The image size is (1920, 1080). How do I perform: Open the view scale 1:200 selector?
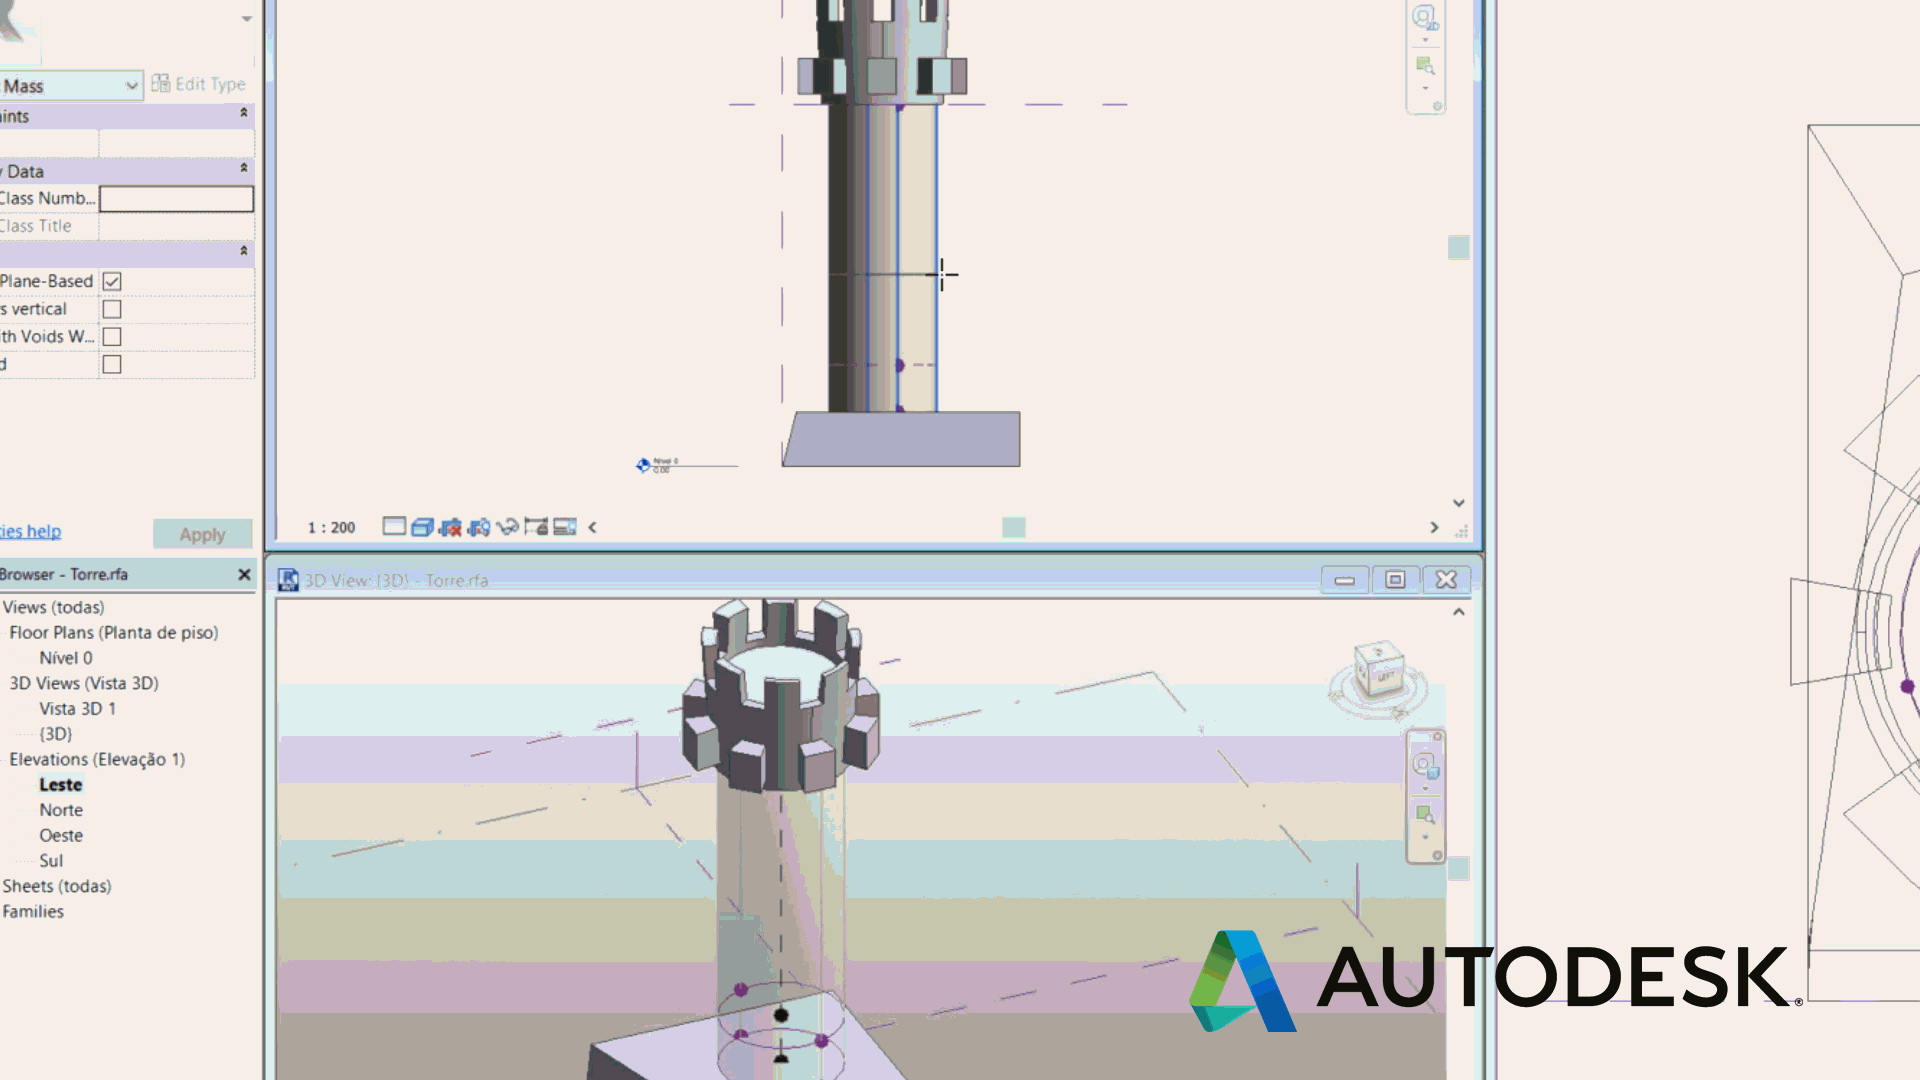[331, 528]
